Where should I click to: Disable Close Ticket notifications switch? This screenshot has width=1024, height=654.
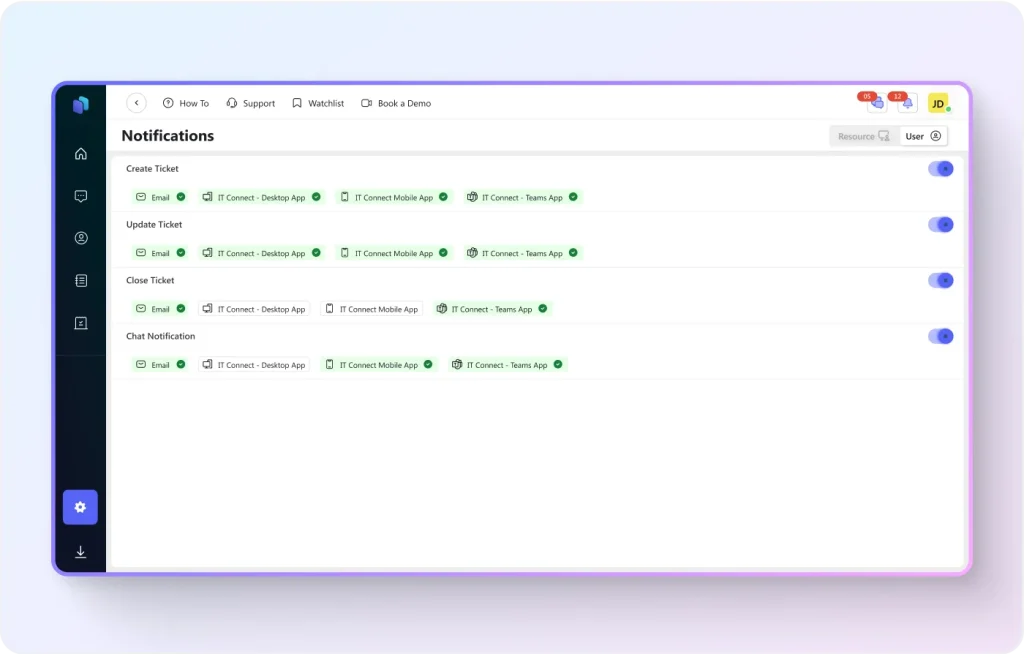tap(940, 281)
